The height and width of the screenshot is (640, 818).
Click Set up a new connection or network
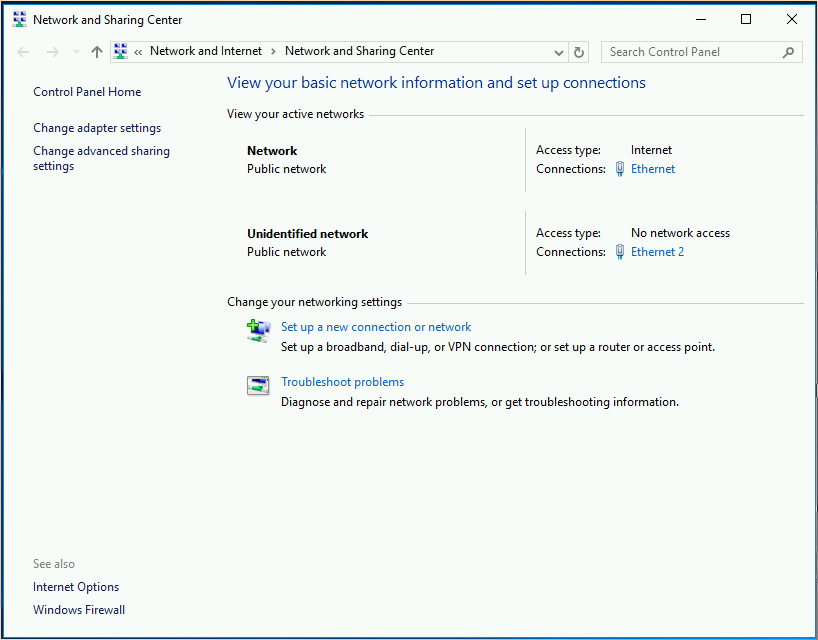(376, 327)
